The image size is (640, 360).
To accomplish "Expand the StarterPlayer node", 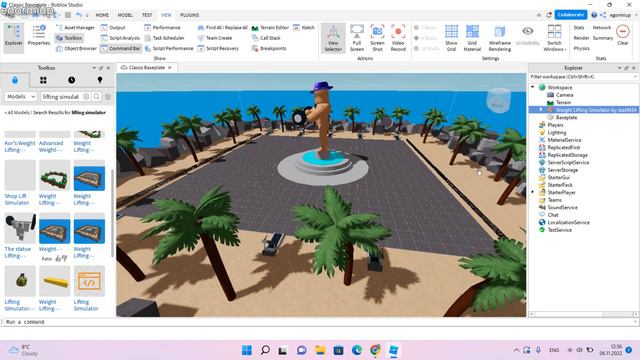I will point(533,192).
